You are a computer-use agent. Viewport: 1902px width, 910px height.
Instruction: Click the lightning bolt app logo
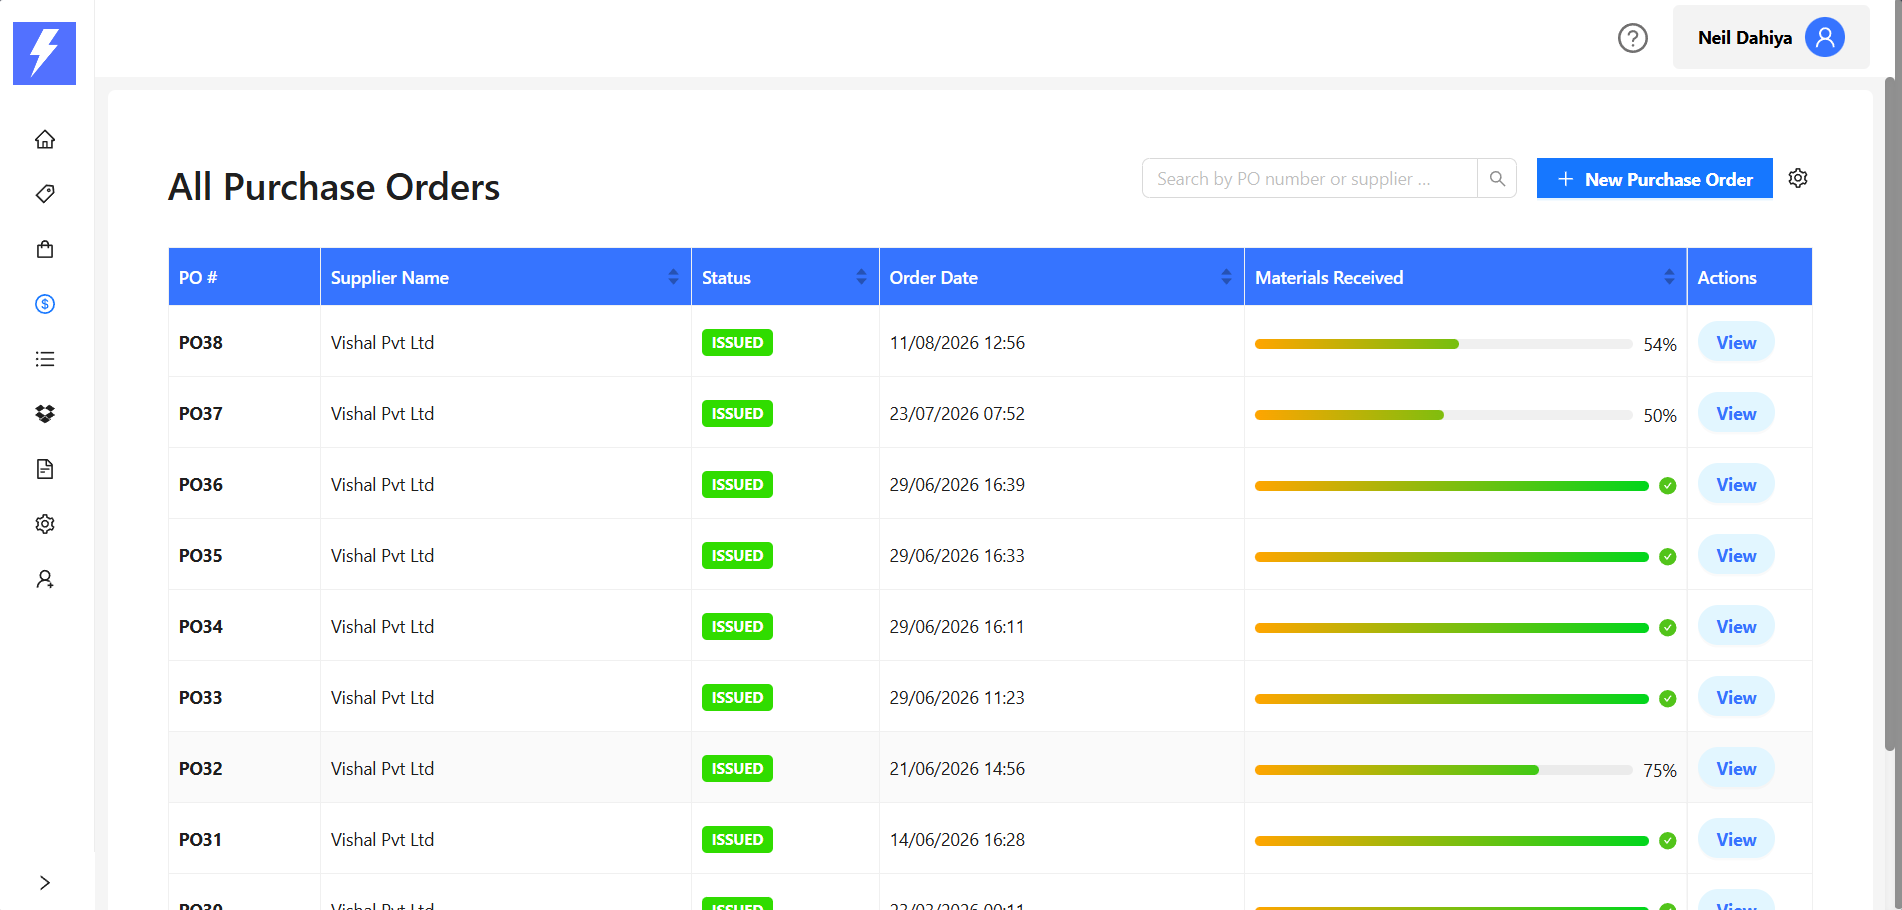(x=44, y=53)
